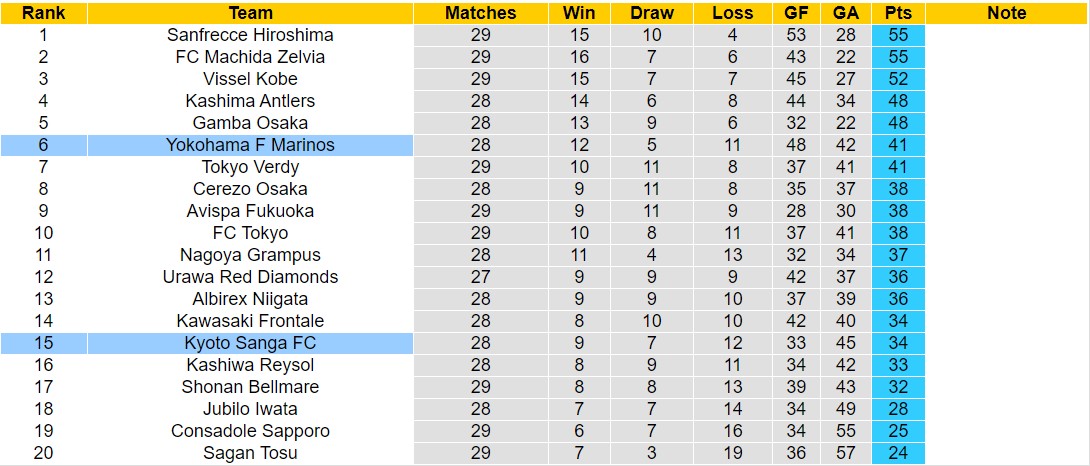Click Sanfrecce Hiroshima's 55 points cell
Viewport: 1090px width, 466px height.
(x=897, y=35)
